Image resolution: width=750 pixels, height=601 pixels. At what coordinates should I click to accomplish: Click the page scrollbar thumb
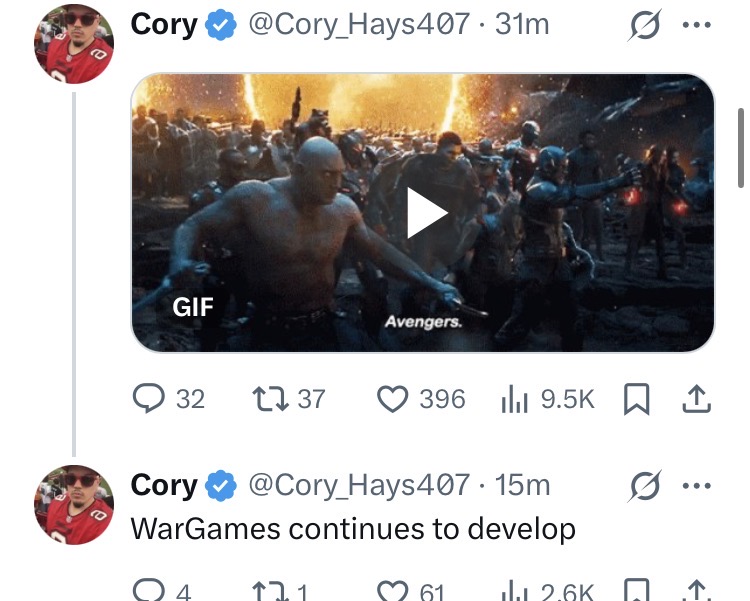click(x=741, y=148)
